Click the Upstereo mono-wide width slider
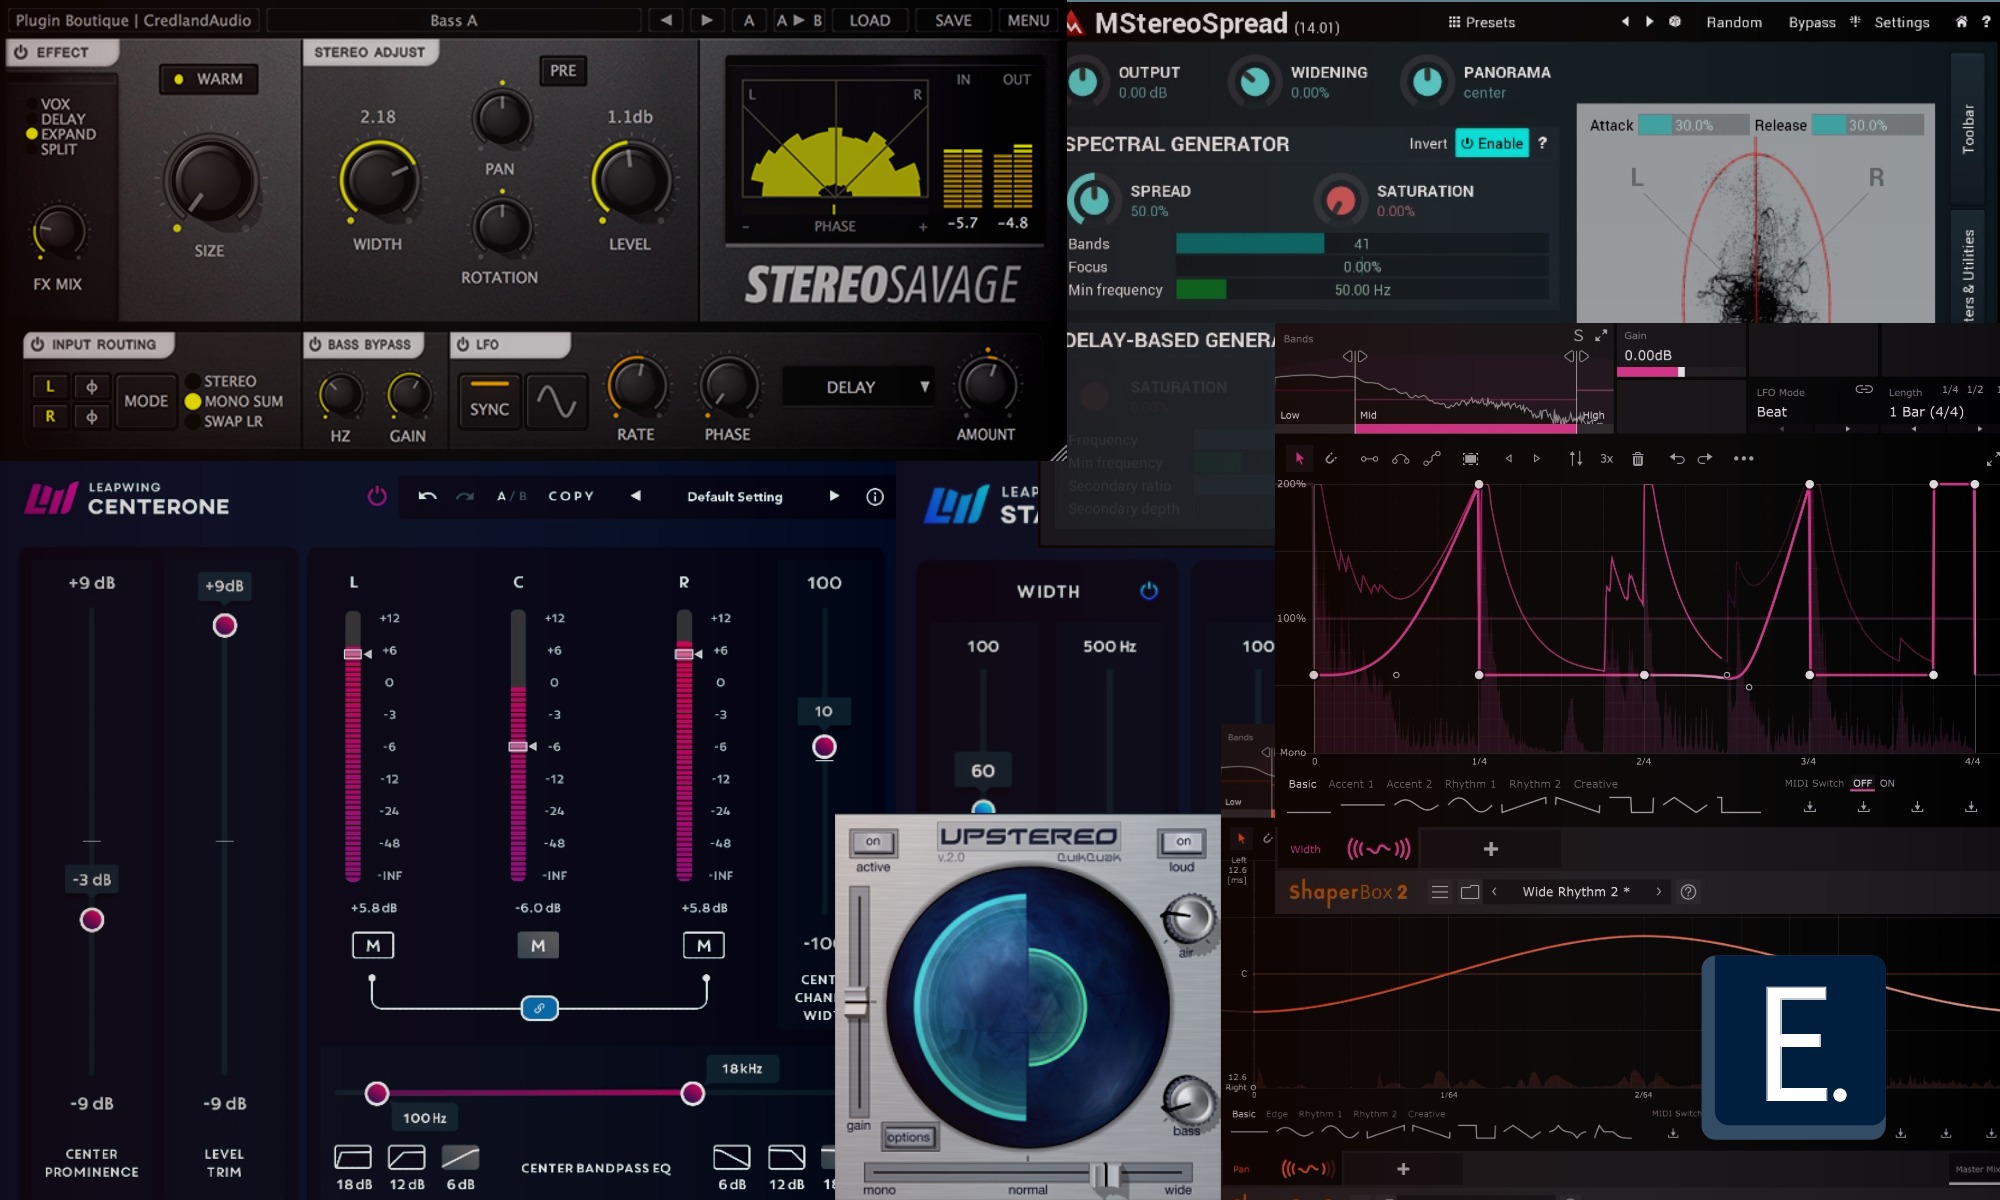This screenshot has height=1200, width=2000. pyautogui.click(x=1028, y=1173)
